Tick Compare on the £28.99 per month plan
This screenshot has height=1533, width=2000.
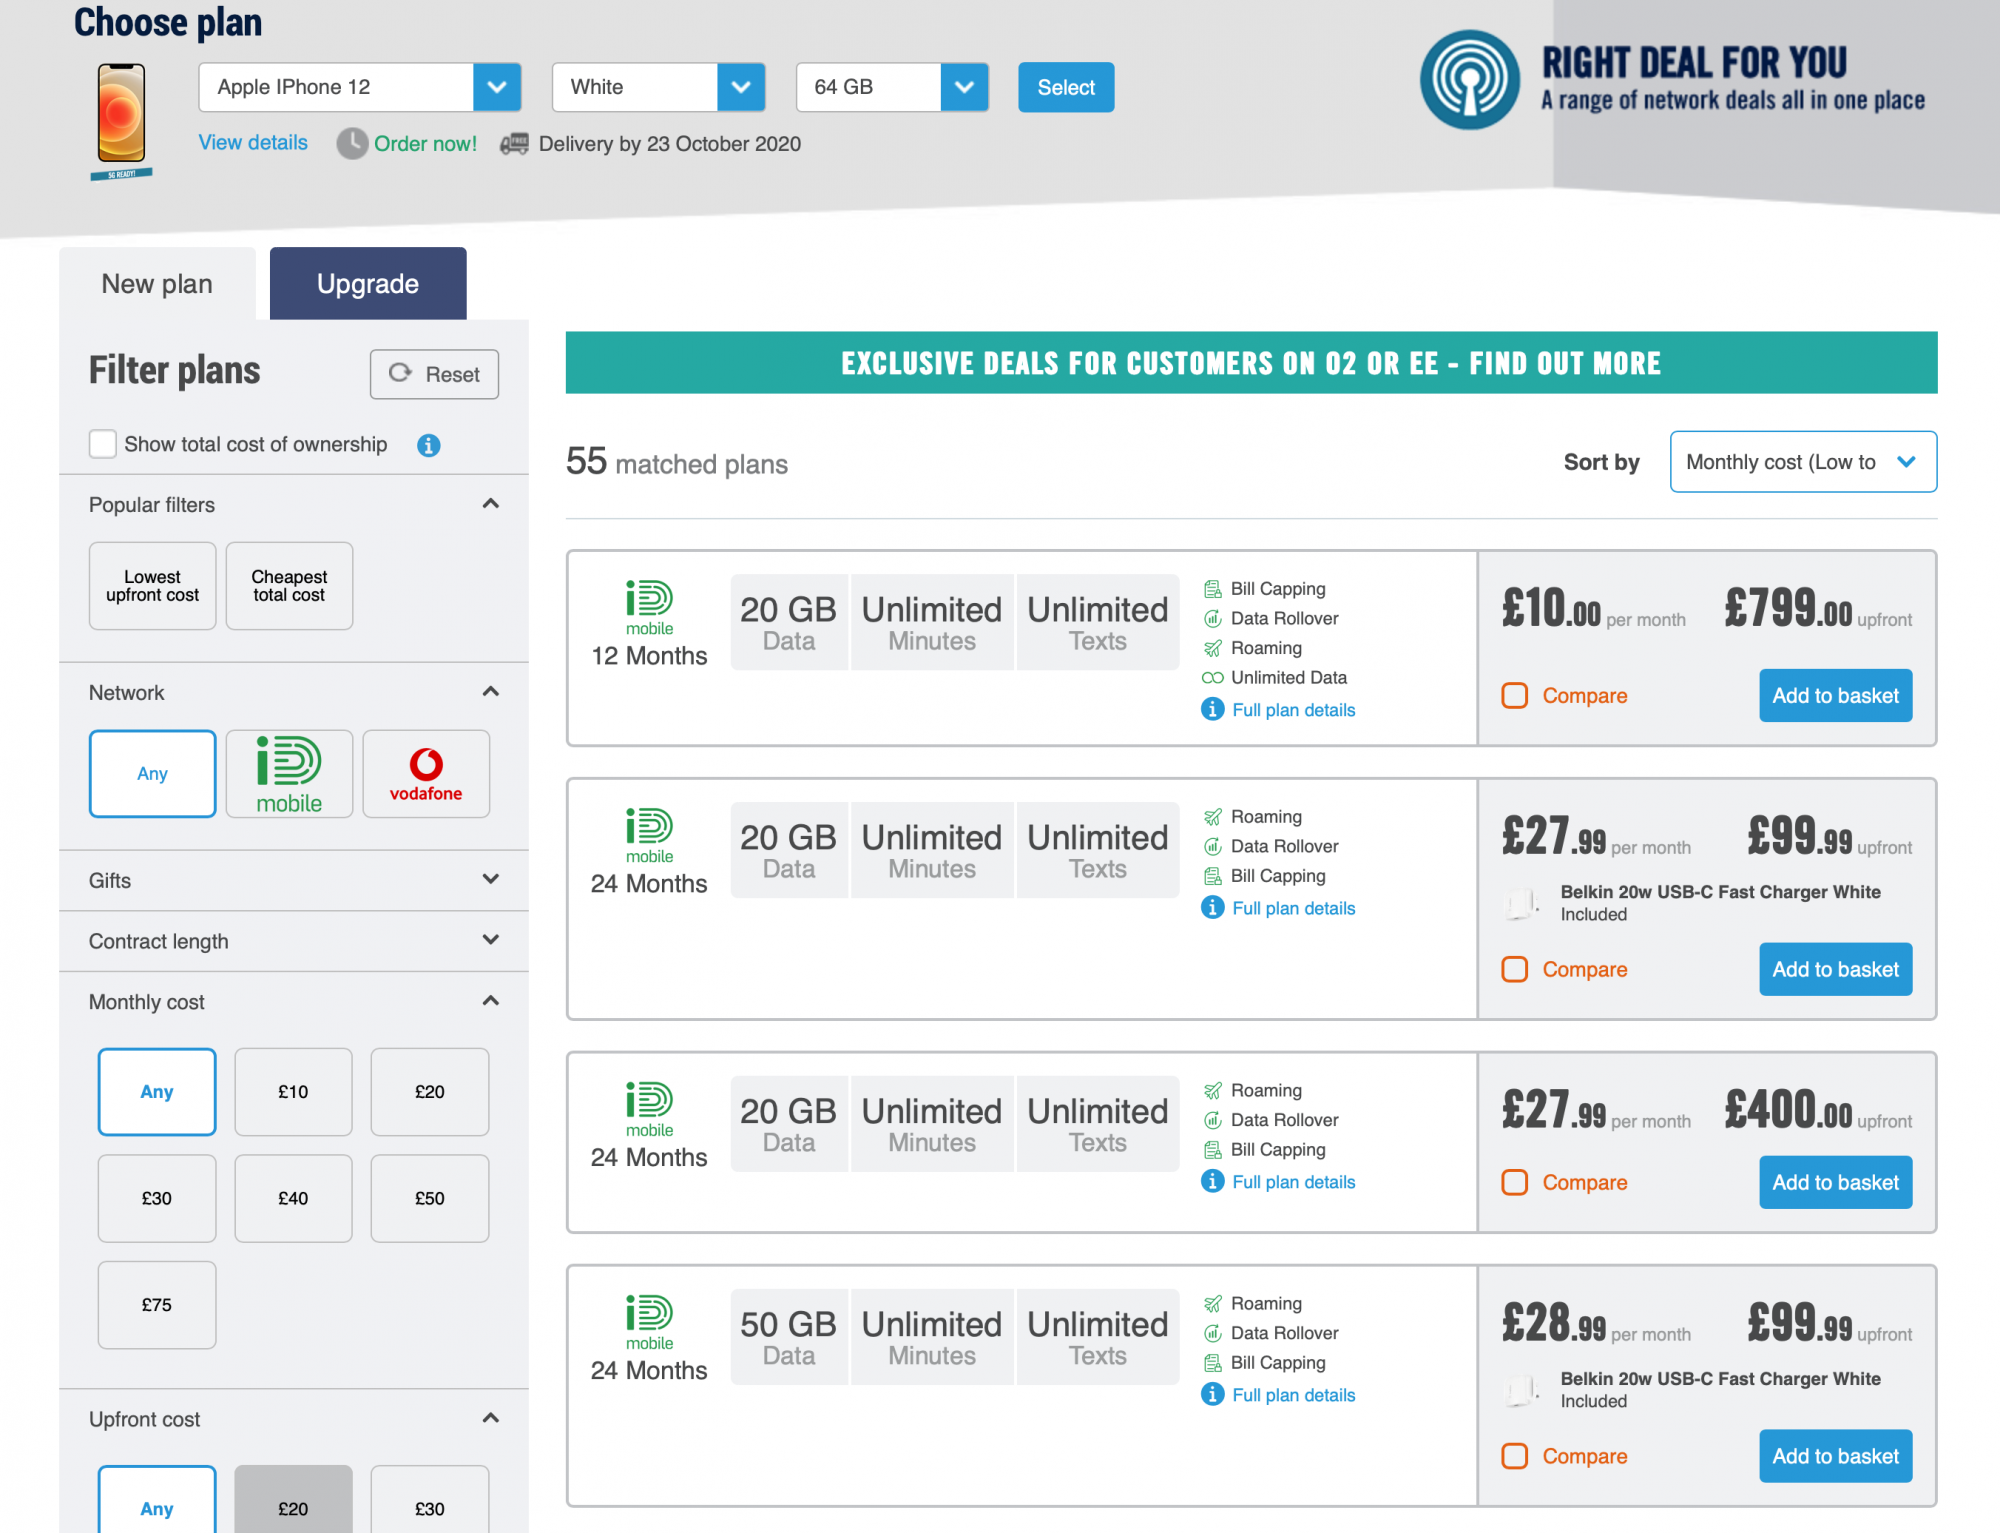pyautogui.click(x=1514, y=1457)
